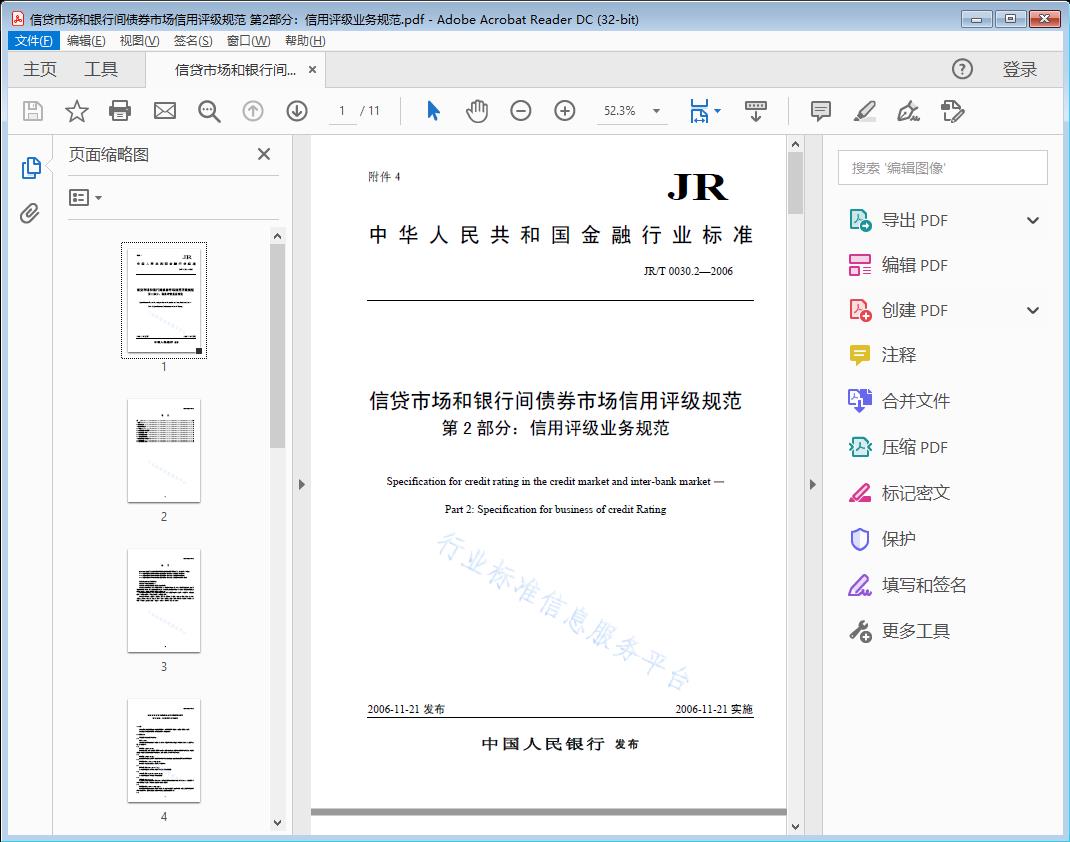Expand the 导出 PDF section chevron

[1033, 221]
